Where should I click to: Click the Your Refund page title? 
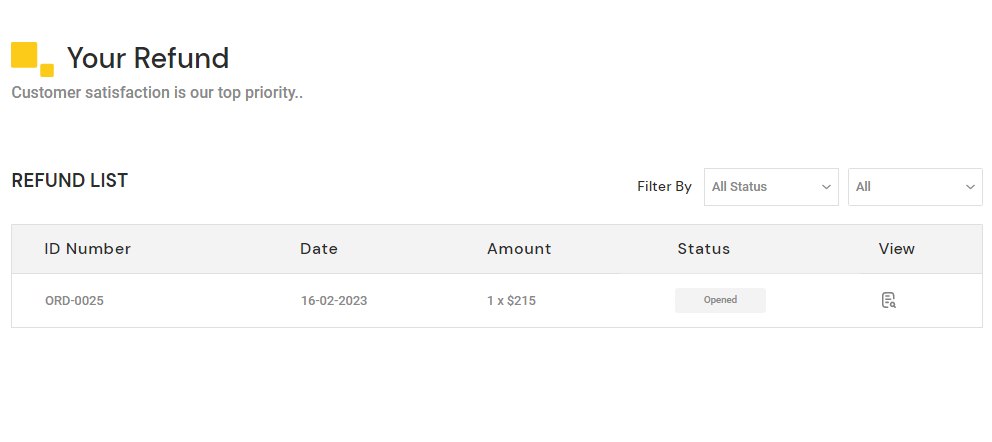148,58
